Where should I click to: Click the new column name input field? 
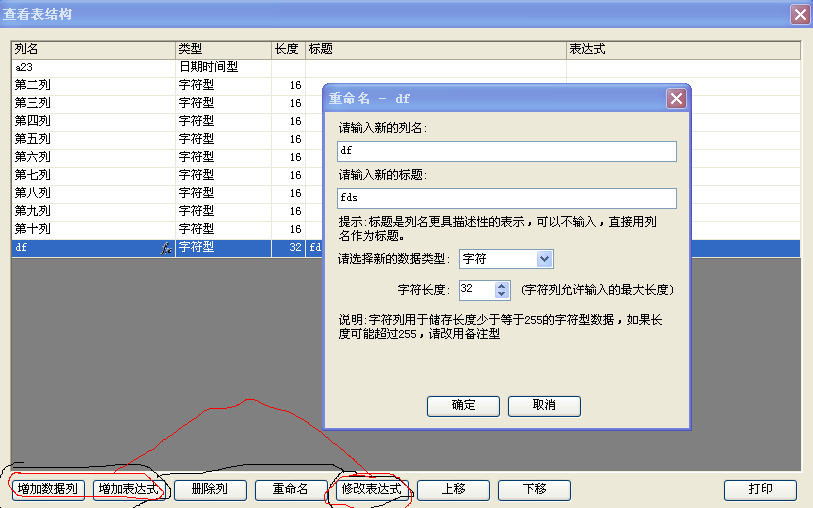click(506, 151)
